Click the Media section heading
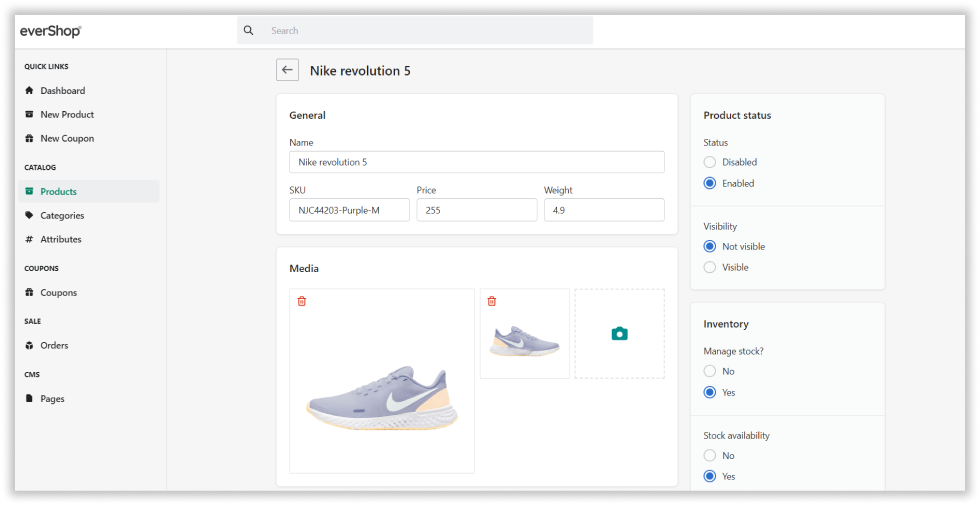The width and height of the screenshot is (980, 506). pyautogui.click(x=304, y=268)
